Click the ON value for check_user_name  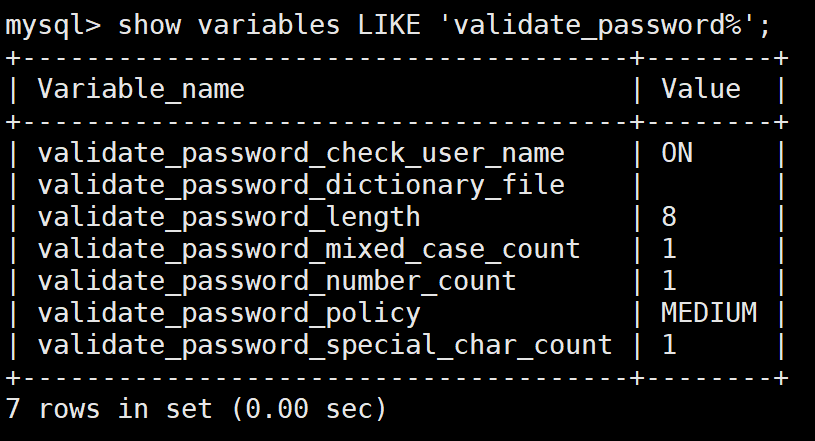(x=677, y=153)
